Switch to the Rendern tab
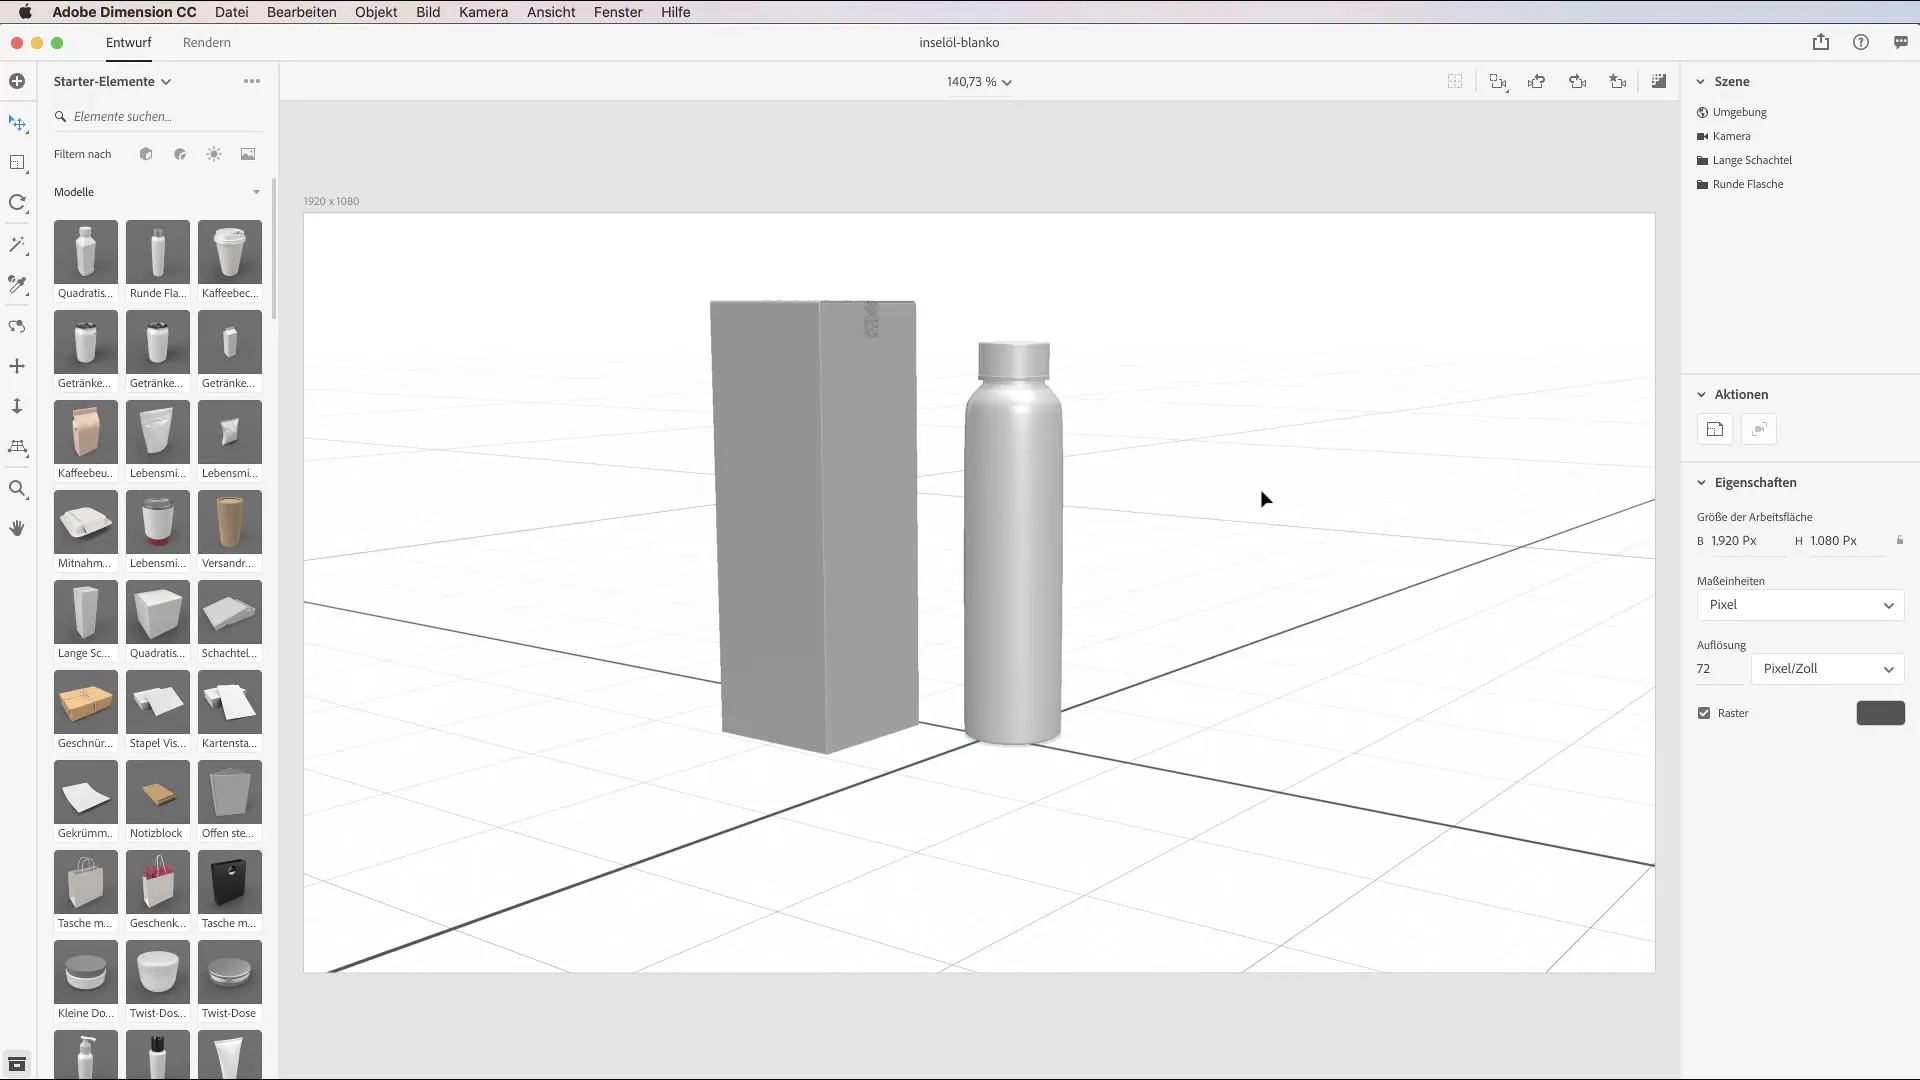 207,42
